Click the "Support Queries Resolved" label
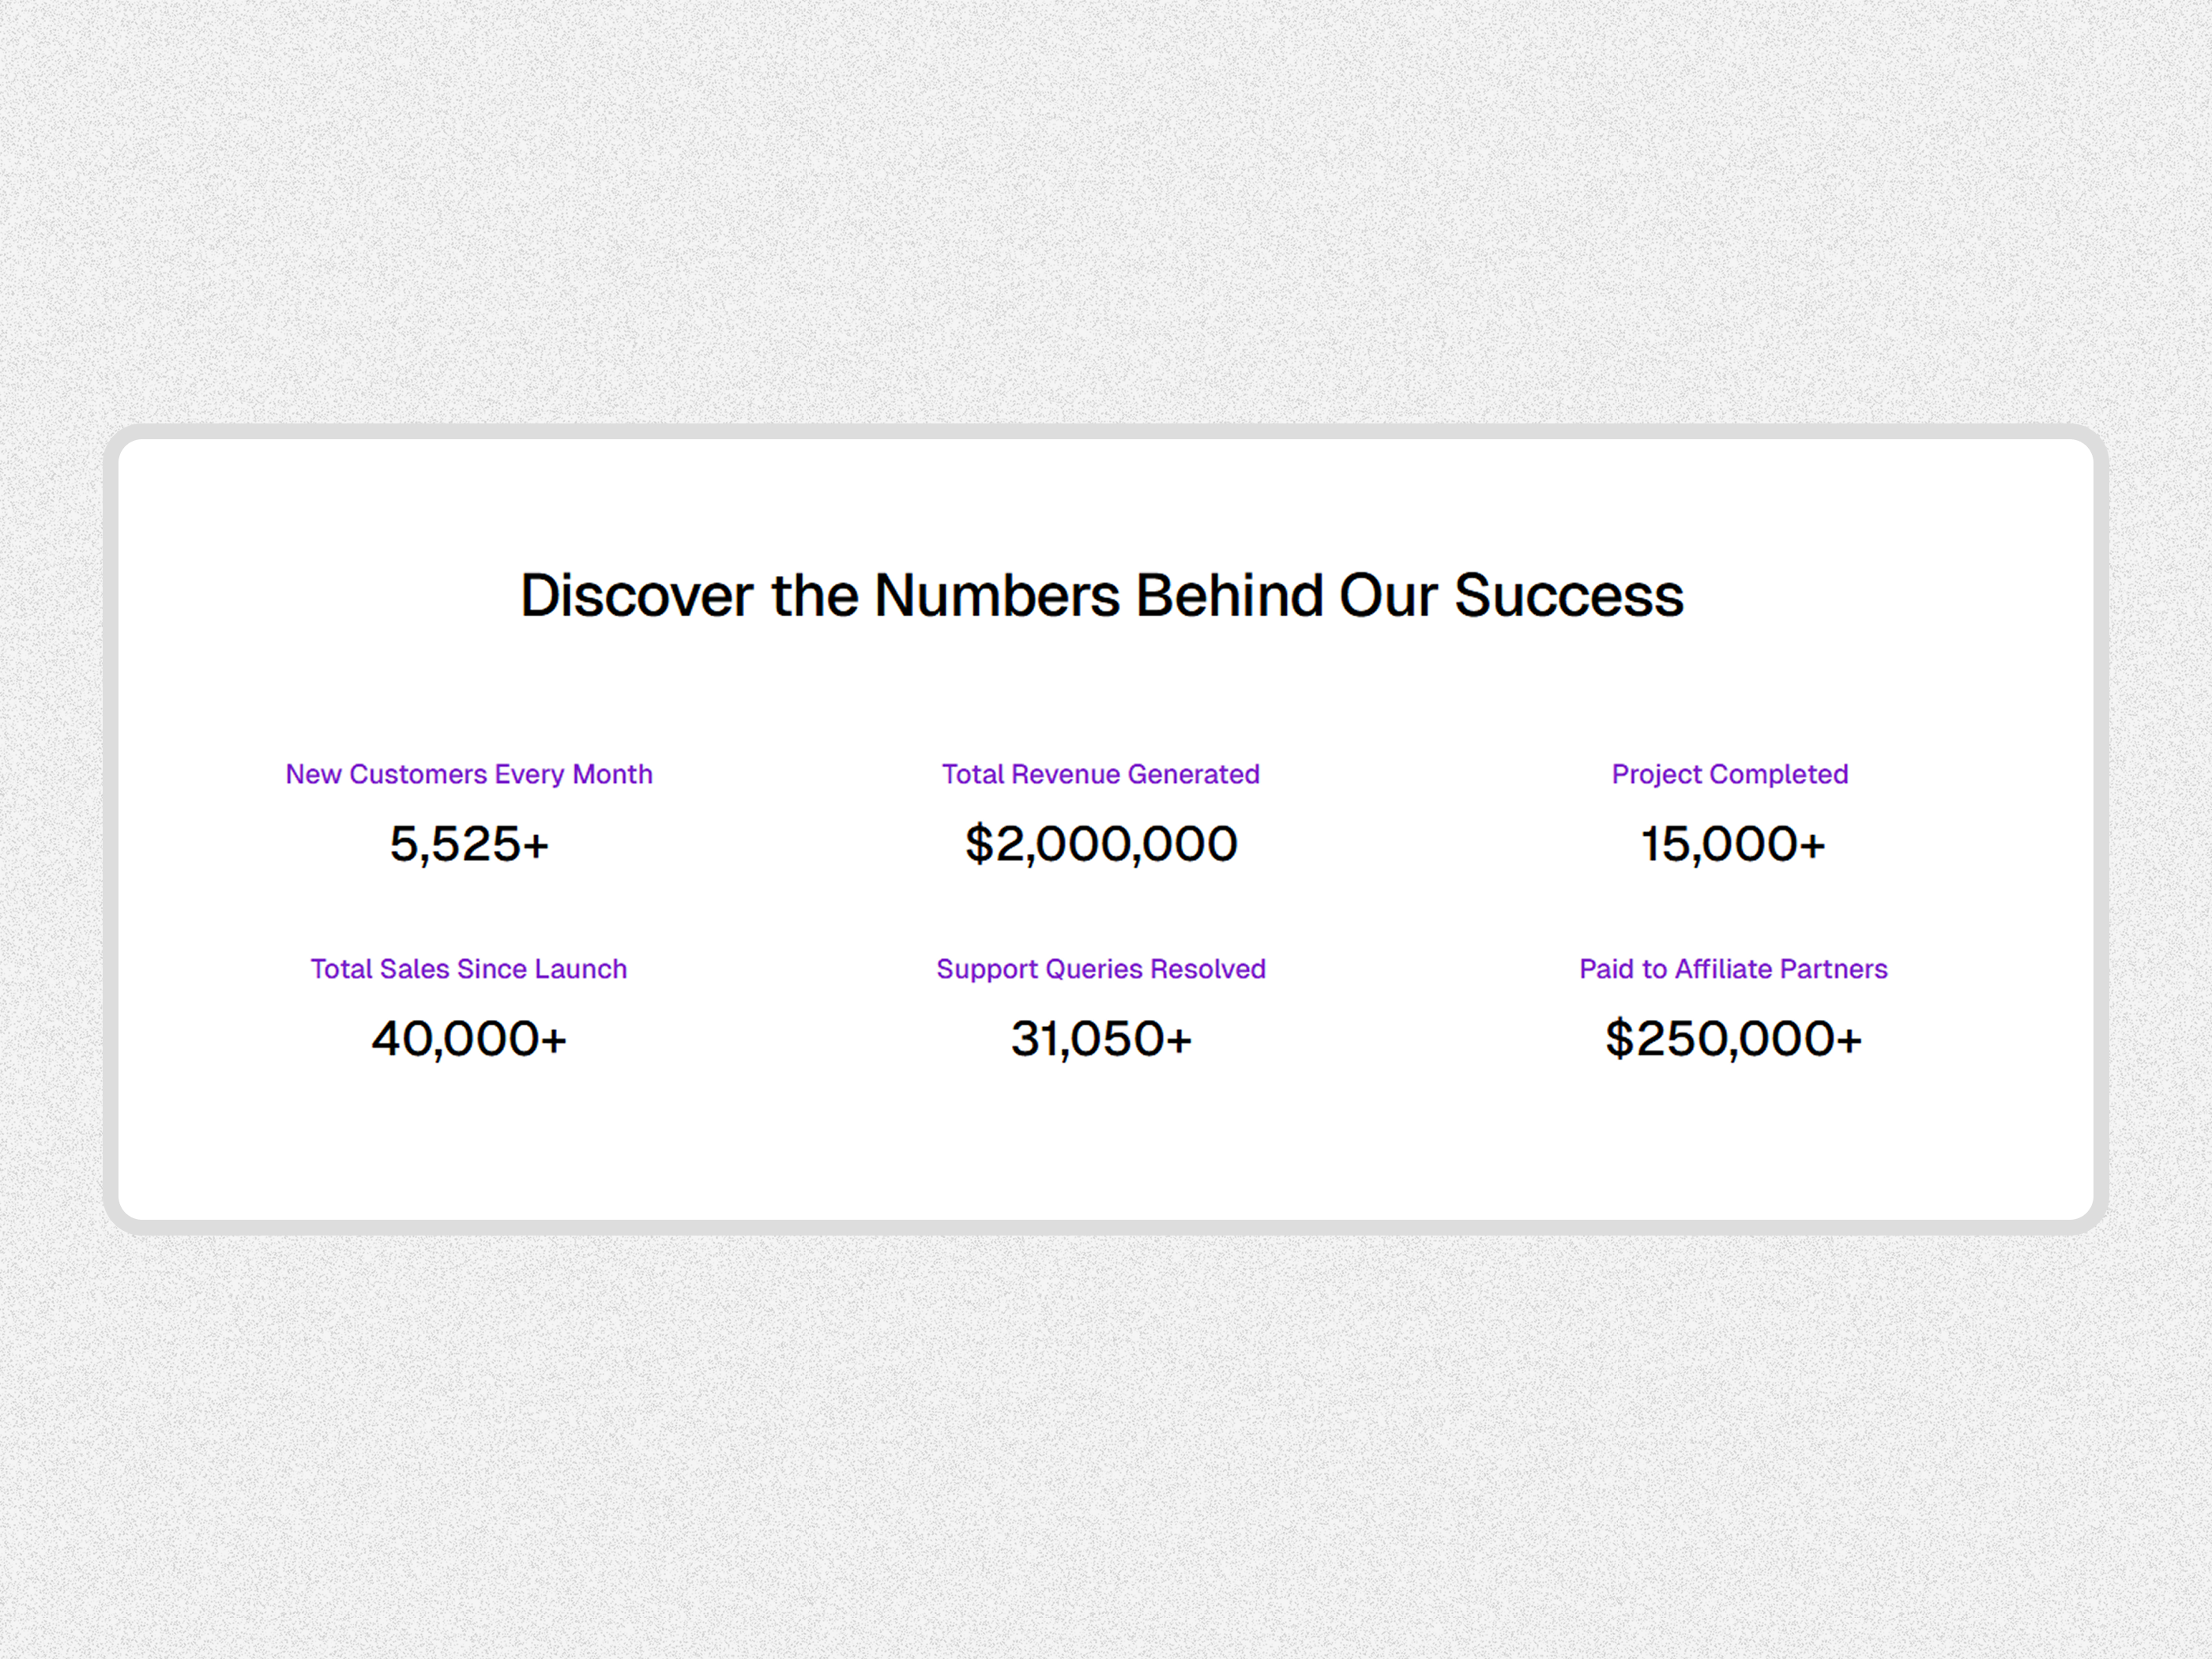2212x1659 pixels. tap(1101, 969)
